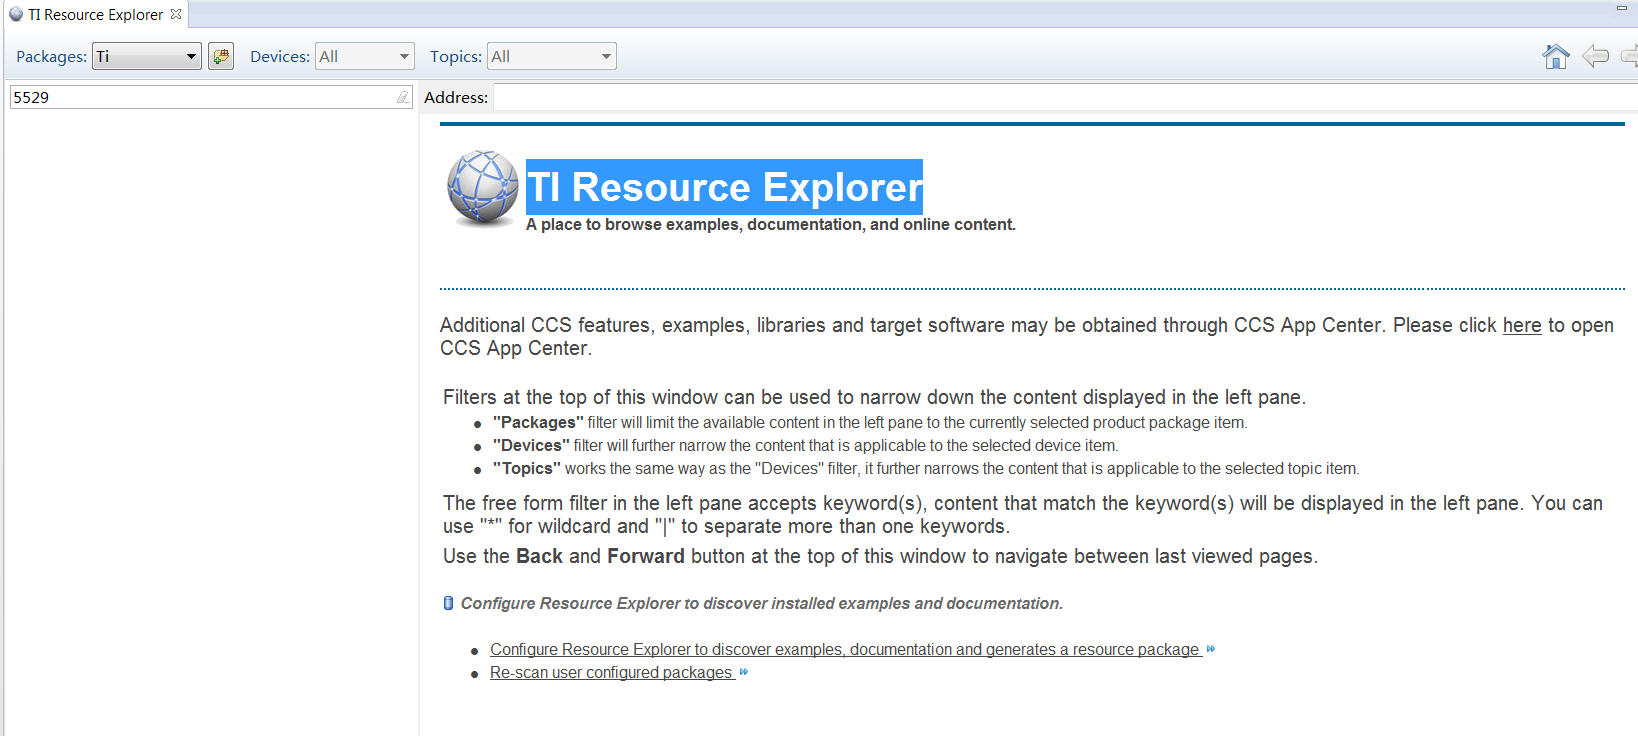Click the home icon in the toolbar

(1555, 57)
